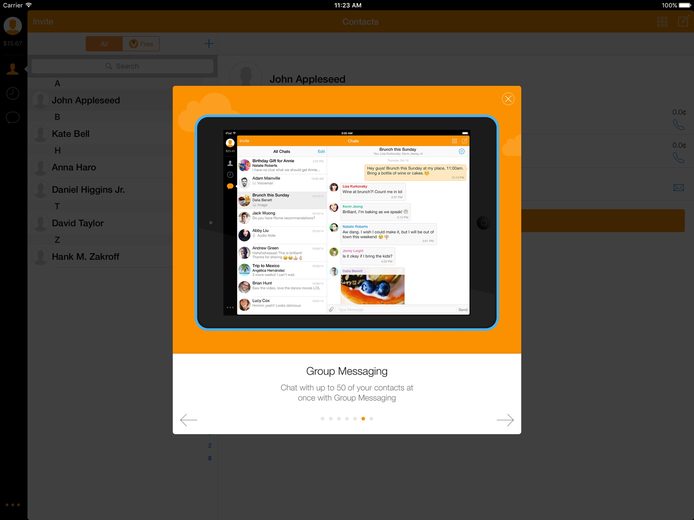The height and width of the screenshot is (520, 694).
Task: Go to the next intro slide arrow
Action: pos(505,420)
